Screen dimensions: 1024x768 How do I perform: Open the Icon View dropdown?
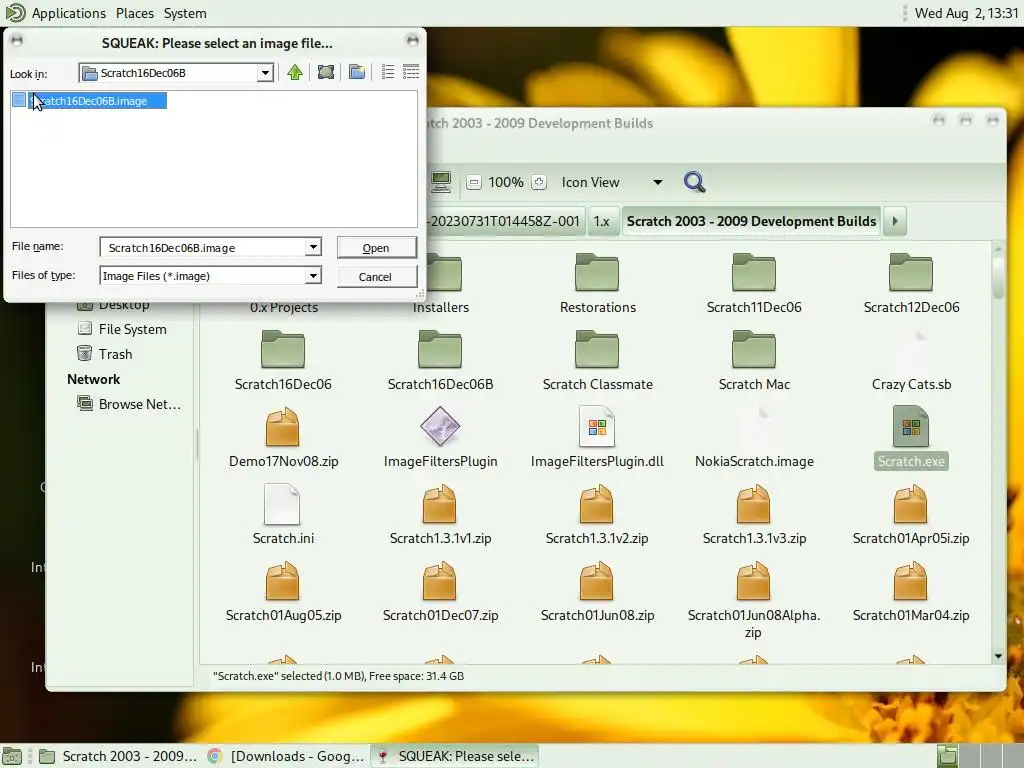point(612,182)
